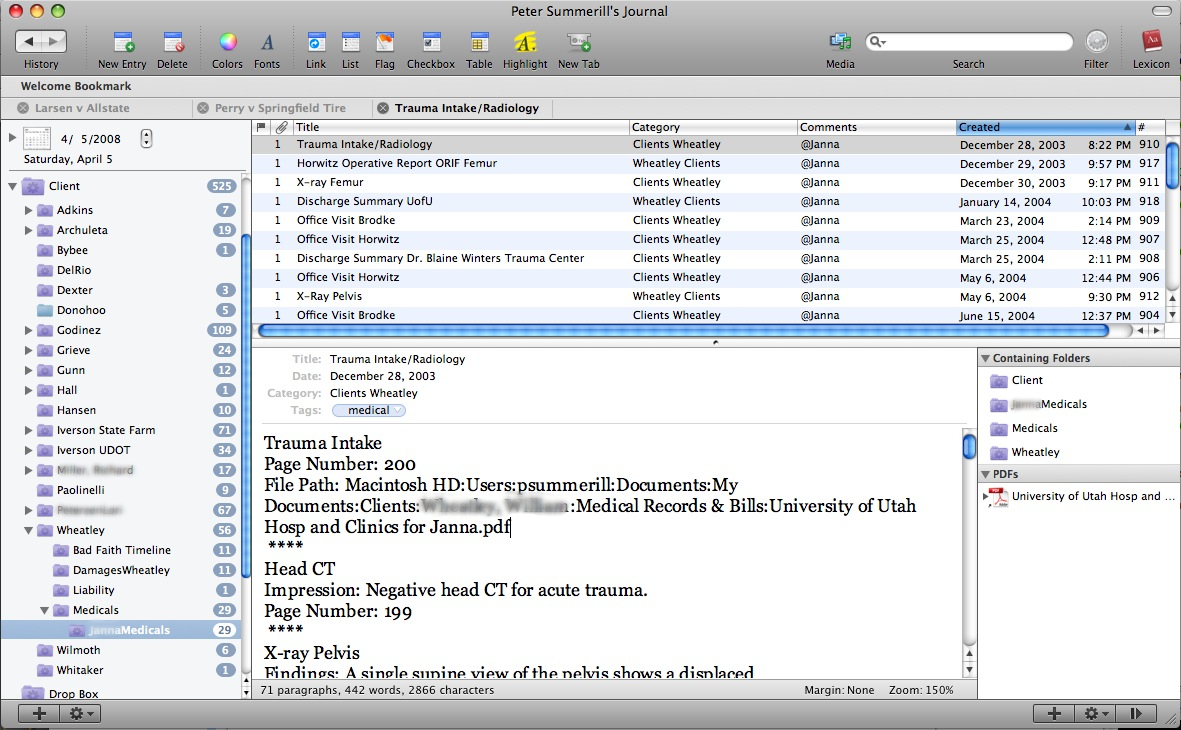
Task: Open the medical tag dropdown
Action: (398, 411)
